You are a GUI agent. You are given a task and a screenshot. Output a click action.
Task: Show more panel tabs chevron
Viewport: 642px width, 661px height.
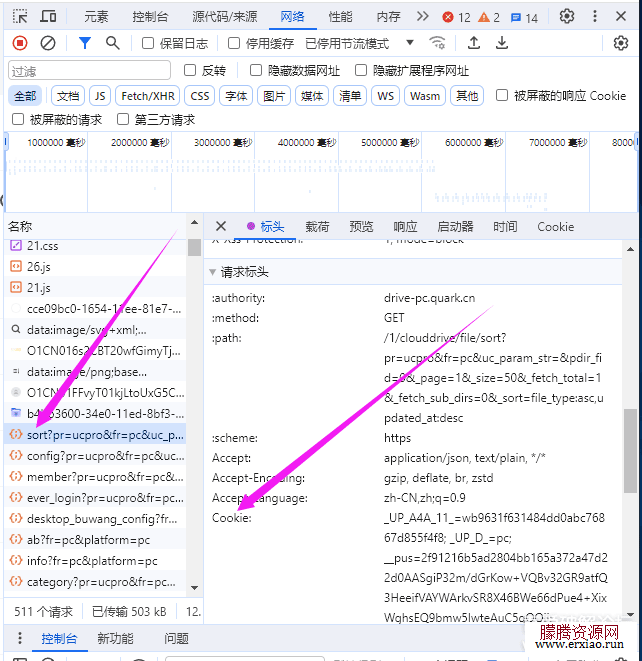tap(422, 16)
